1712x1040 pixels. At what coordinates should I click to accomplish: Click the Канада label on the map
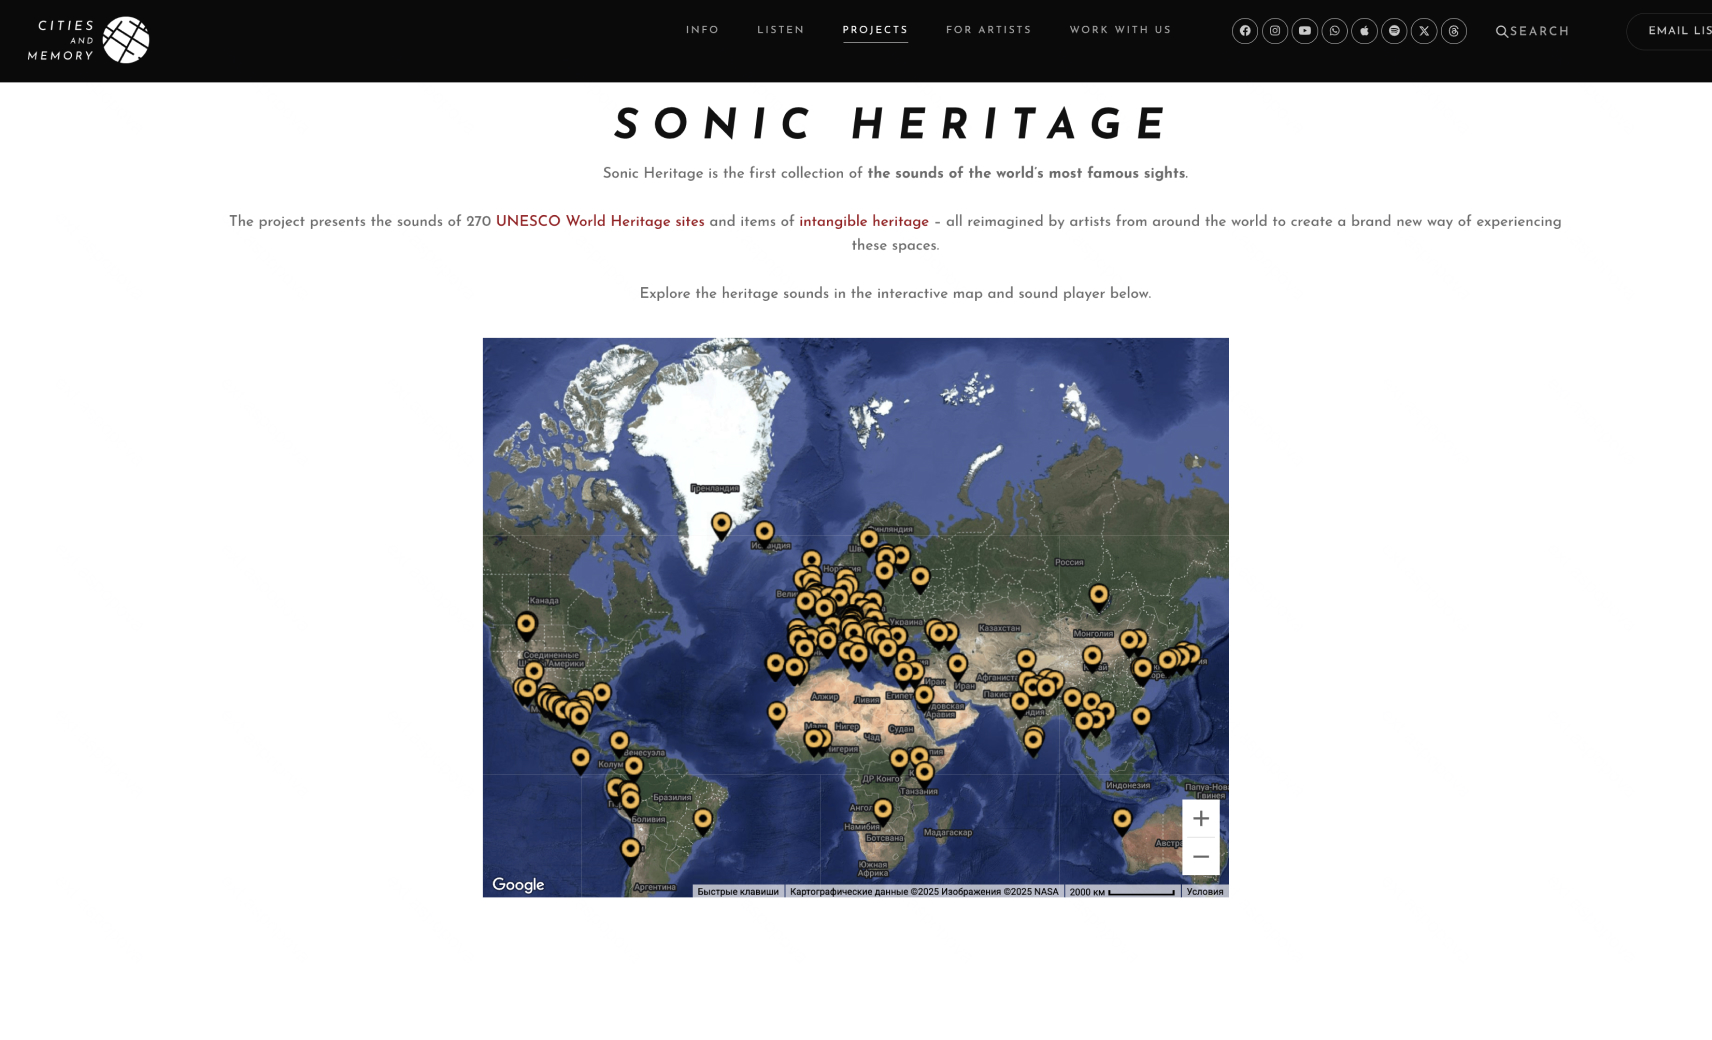(544, 600)
